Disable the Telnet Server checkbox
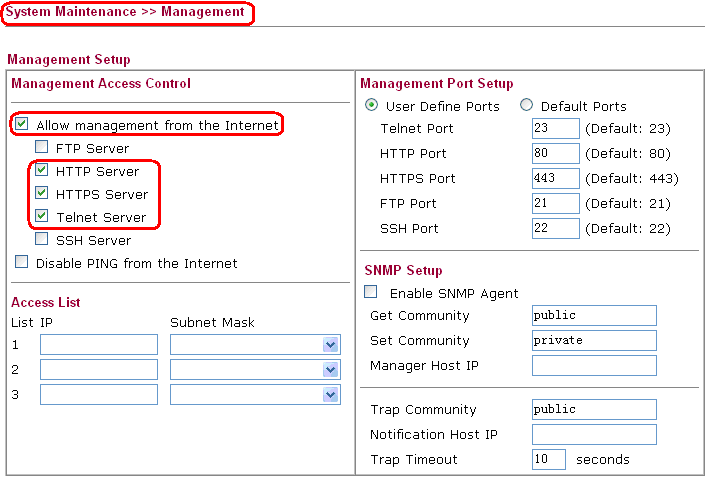713x480 pixels. click(42, 217)
